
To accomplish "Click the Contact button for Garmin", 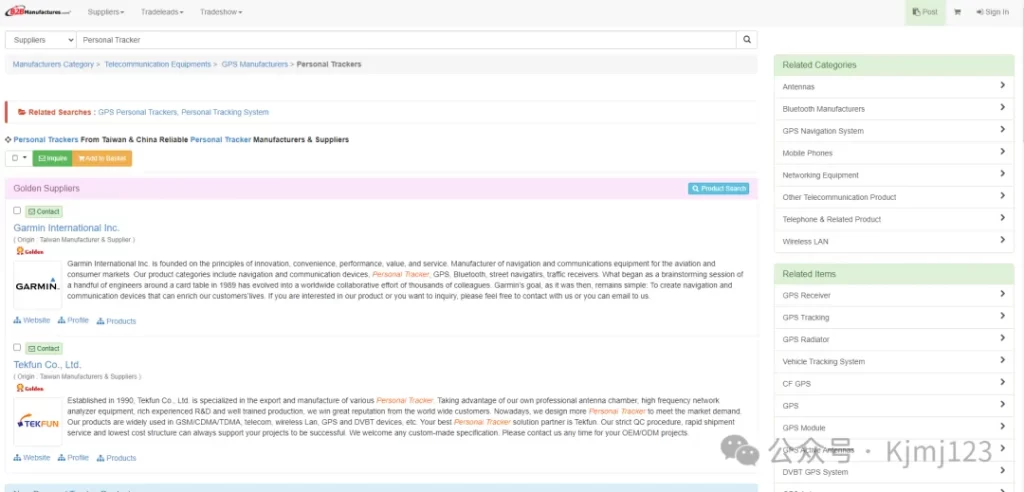I will tap(44, 212).
